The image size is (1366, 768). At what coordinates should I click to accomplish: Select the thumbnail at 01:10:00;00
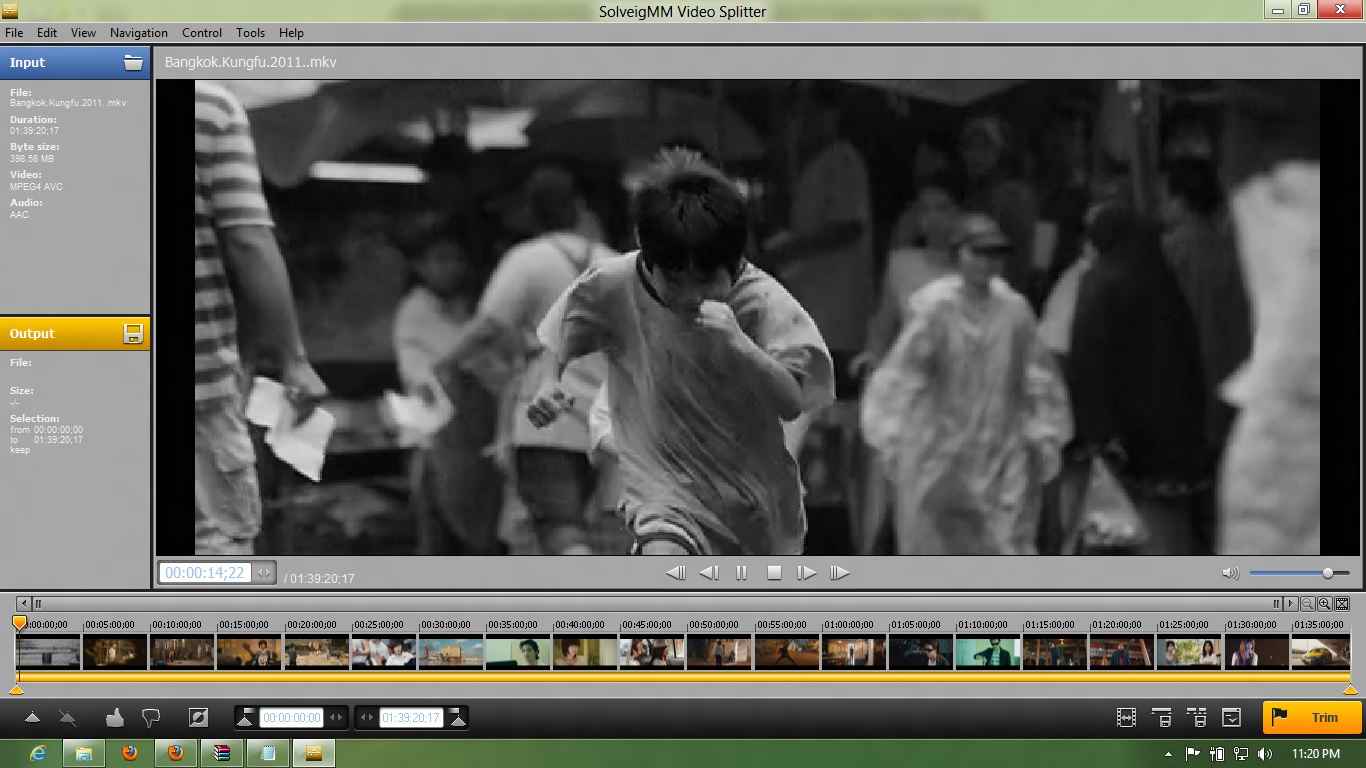pos(988,653)
